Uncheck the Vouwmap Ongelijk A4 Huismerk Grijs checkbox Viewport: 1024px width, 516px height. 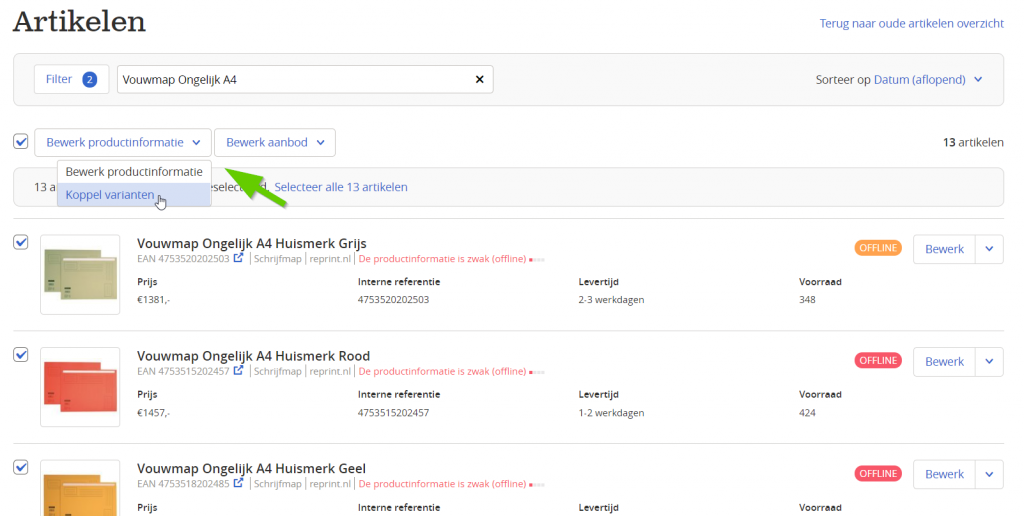click(21, 242)
